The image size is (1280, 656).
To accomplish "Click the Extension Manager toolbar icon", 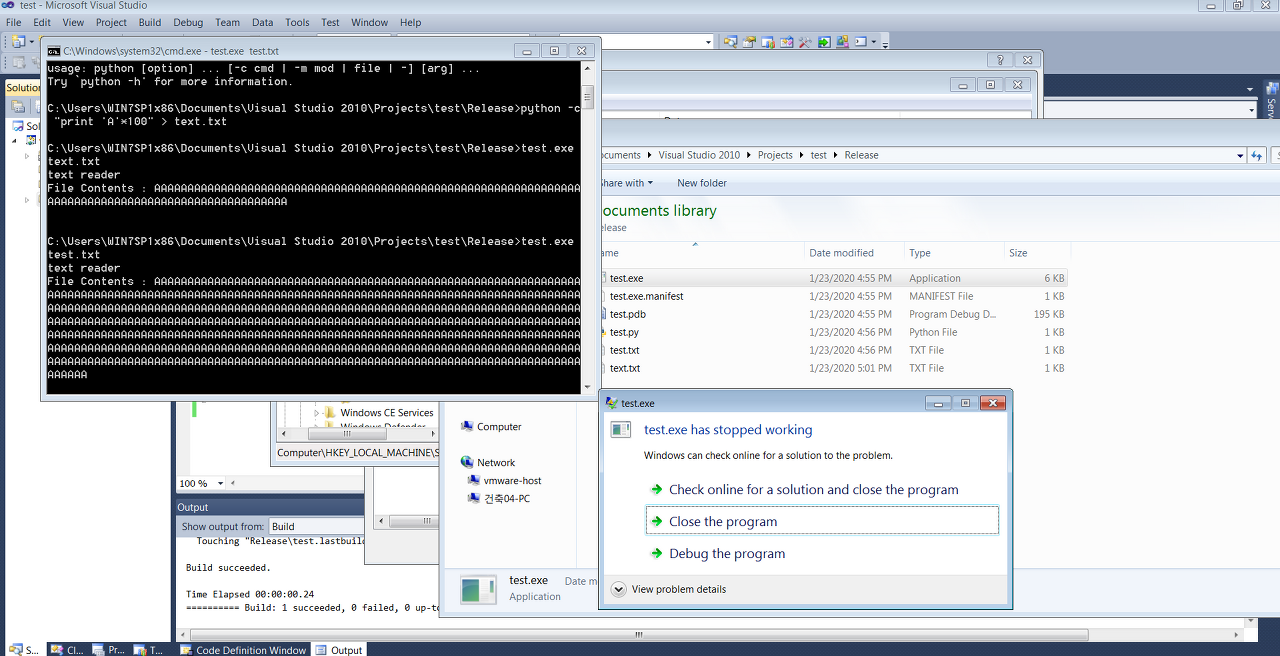I will pos(842,42).
